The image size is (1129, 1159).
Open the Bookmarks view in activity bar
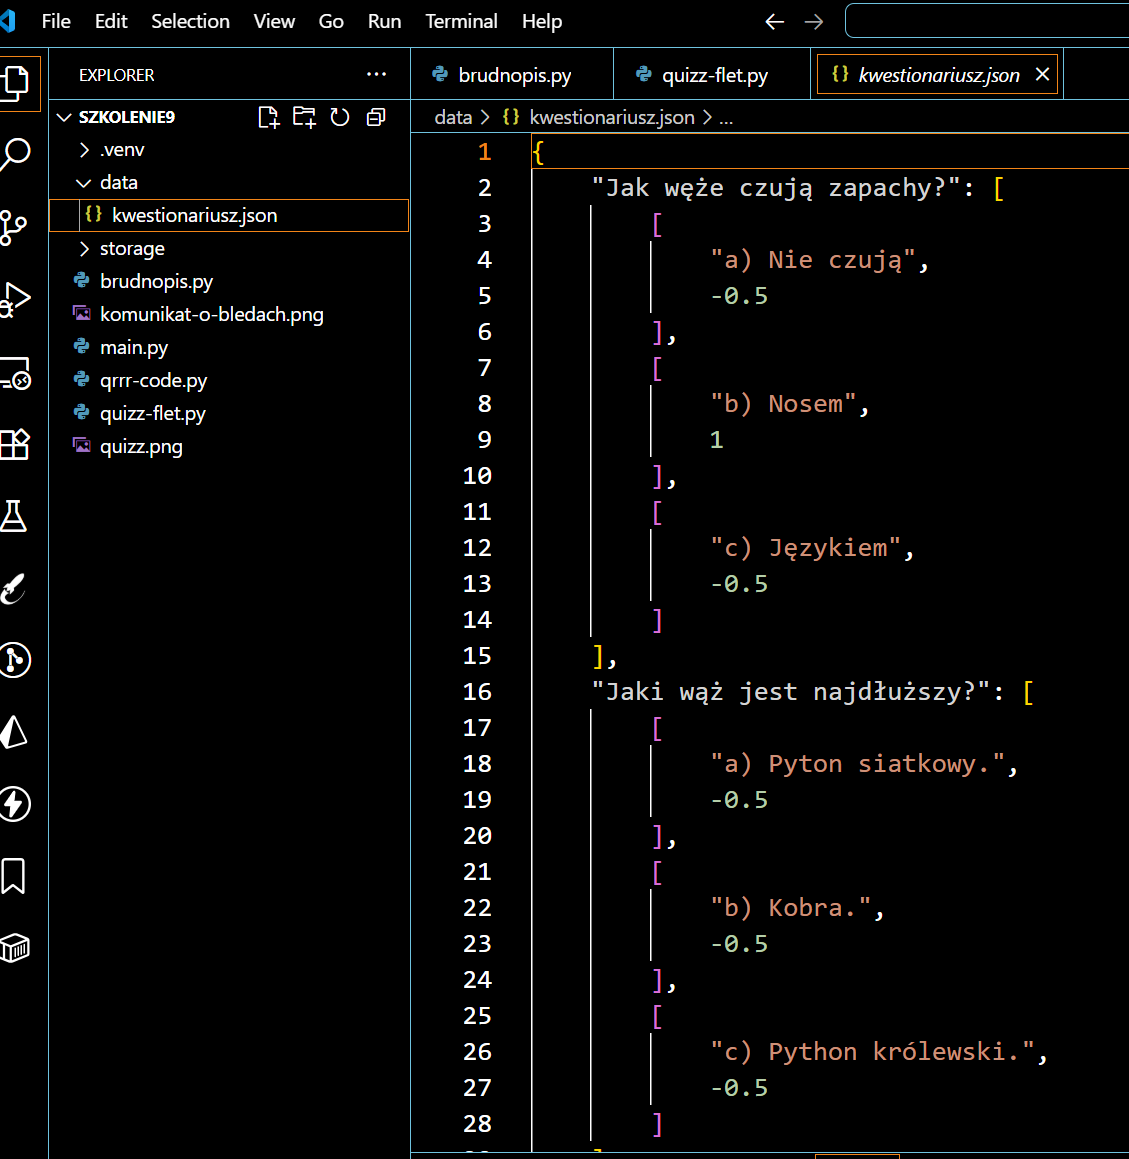point(13,876)
